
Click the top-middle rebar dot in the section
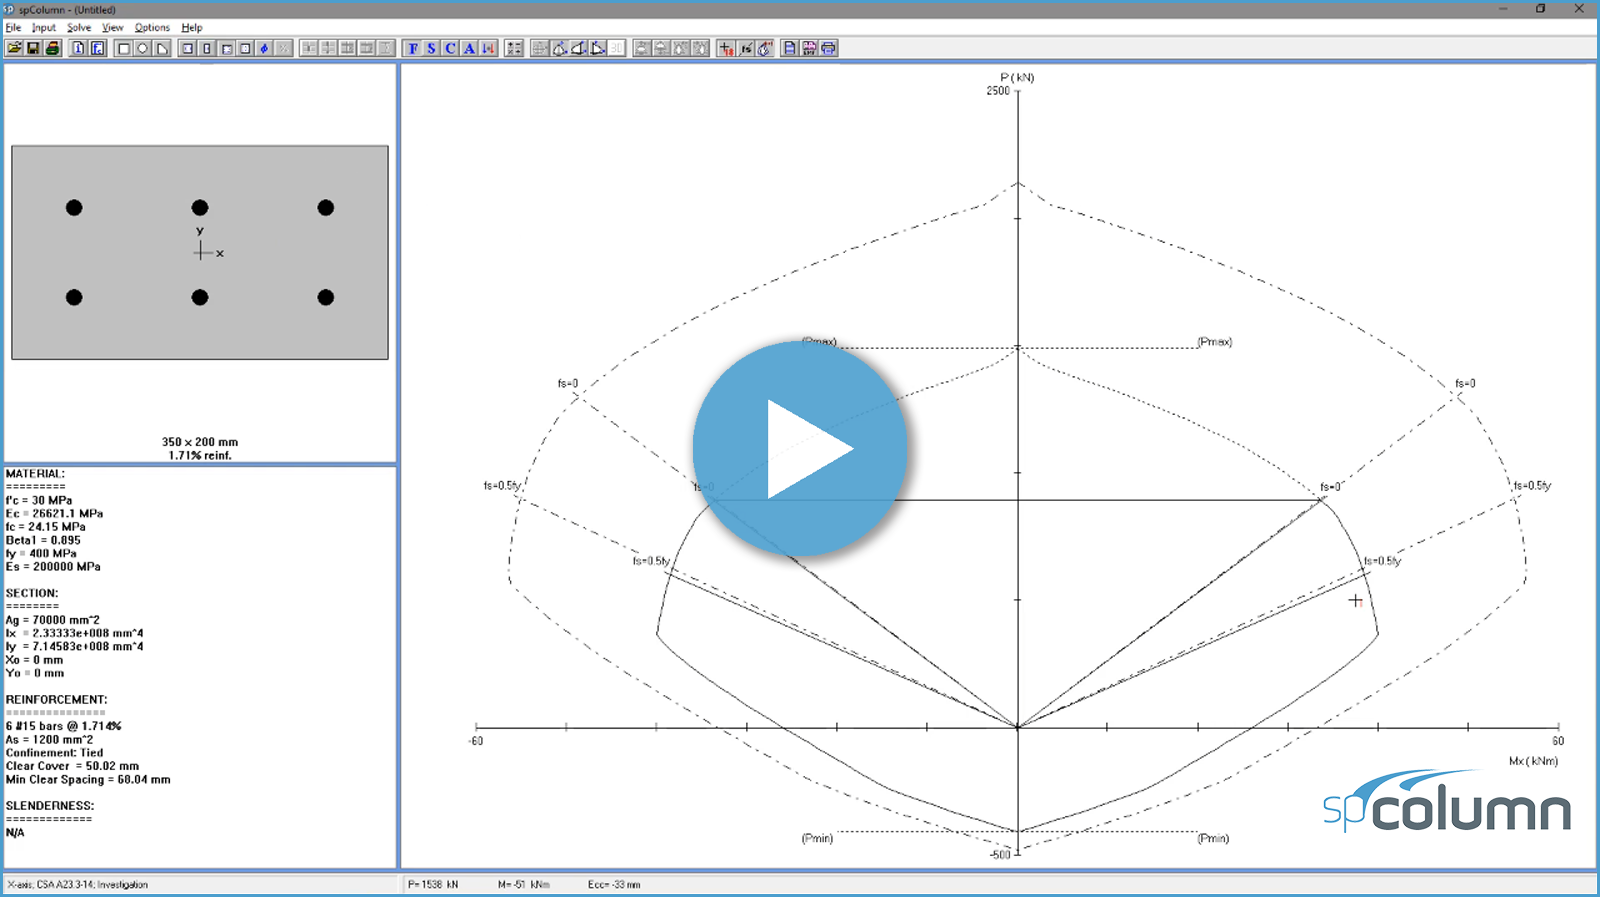click(x=200, y=208)
